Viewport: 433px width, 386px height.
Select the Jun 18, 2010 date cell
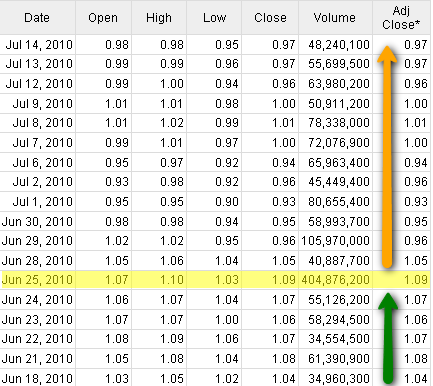point(37,379)
